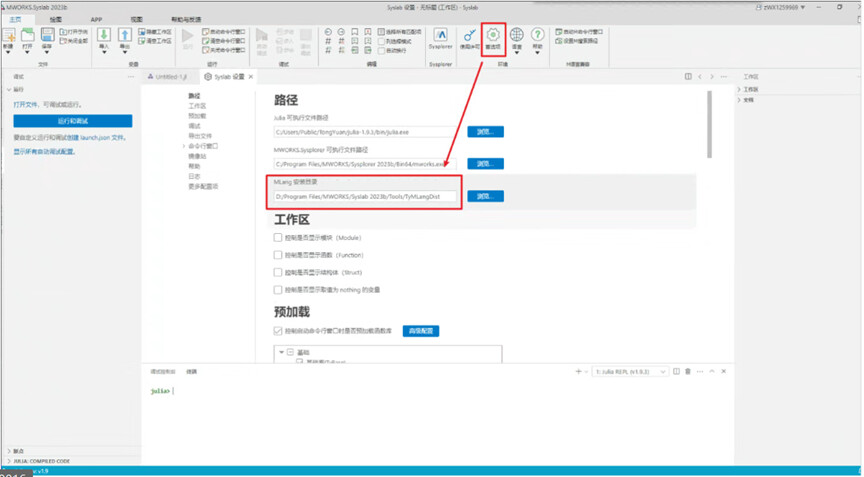Switch to the Help and Feedback ribbon tab
Screen dimensions: 864x477
point(186,19)
